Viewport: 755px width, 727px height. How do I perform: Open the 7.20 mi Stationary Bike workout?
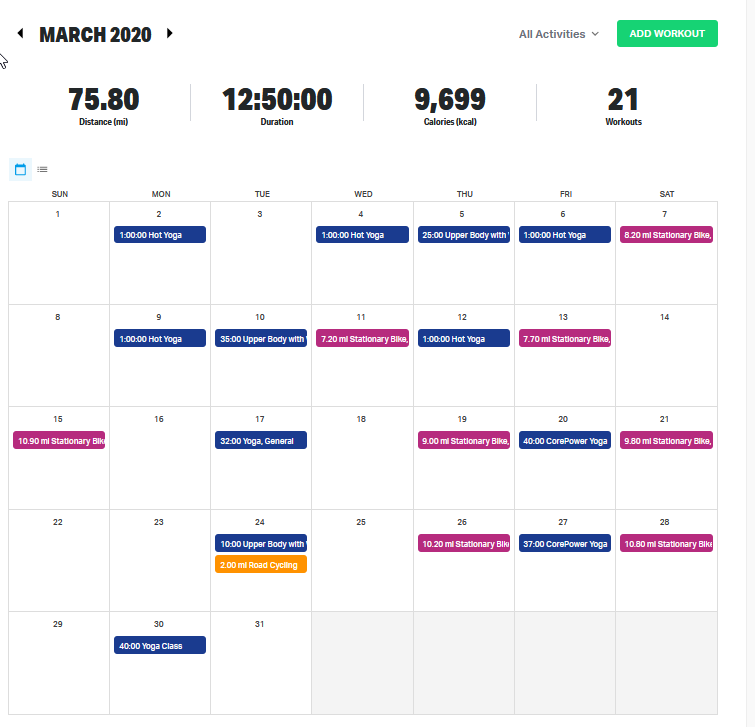tap(362, 339)
